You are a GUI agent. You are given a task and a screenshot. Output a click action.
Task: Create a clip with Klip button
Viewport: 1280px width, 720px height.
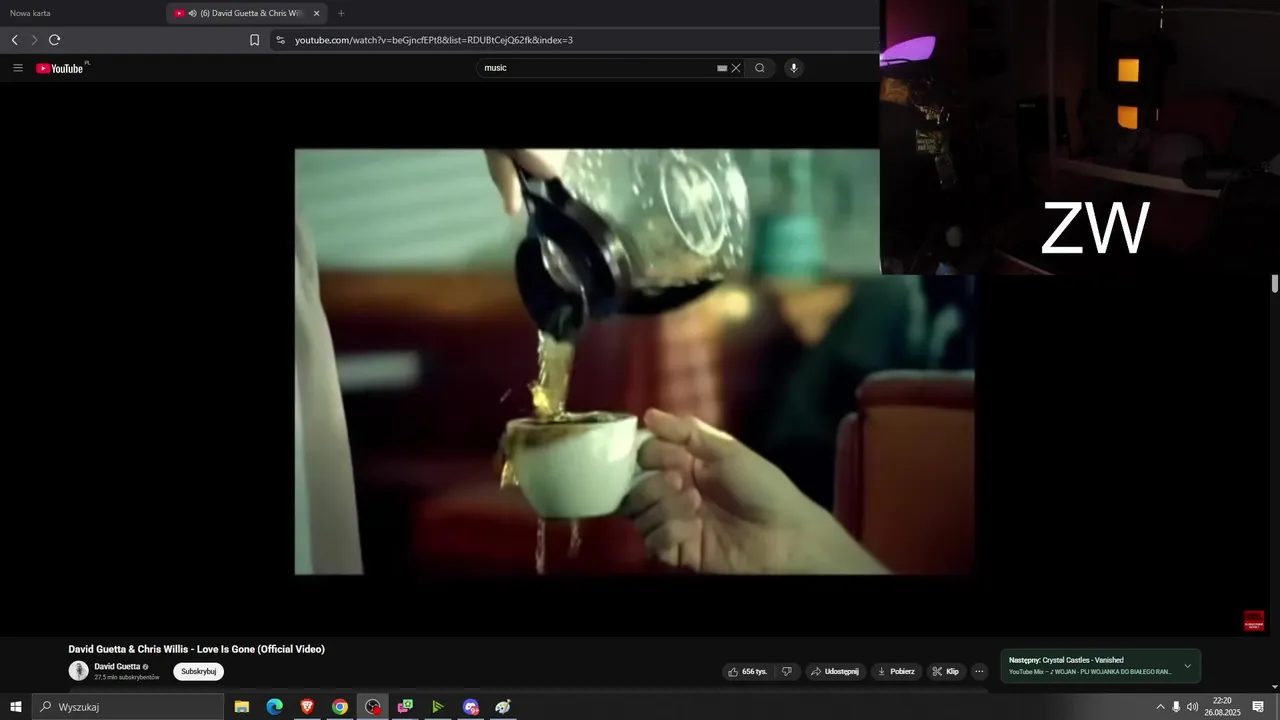tap(946, 671)
